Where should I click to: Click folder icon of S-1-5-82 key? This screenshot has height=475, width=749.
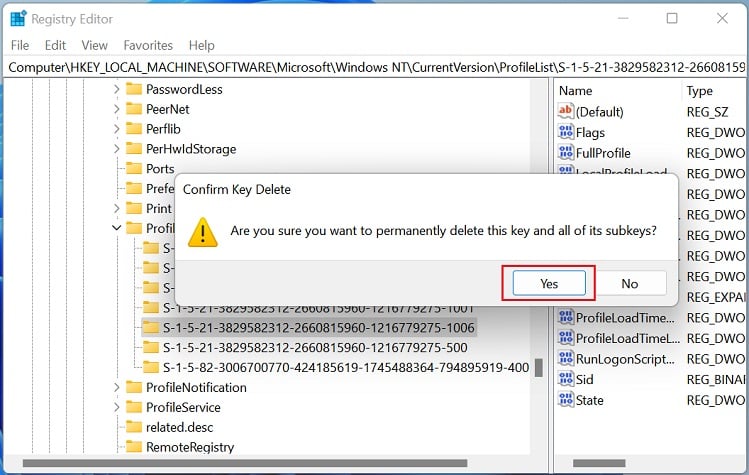click(151, 367)
